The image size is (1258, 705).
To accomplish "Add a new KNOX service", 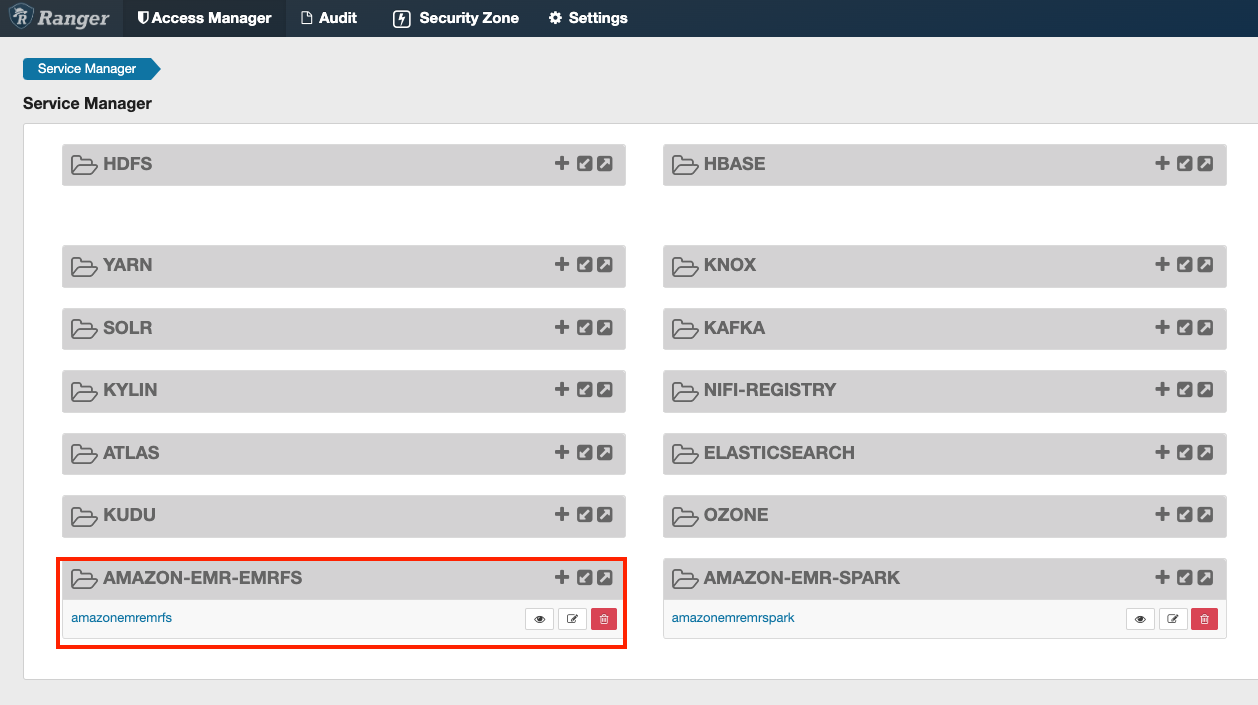I will [1162, 265].
